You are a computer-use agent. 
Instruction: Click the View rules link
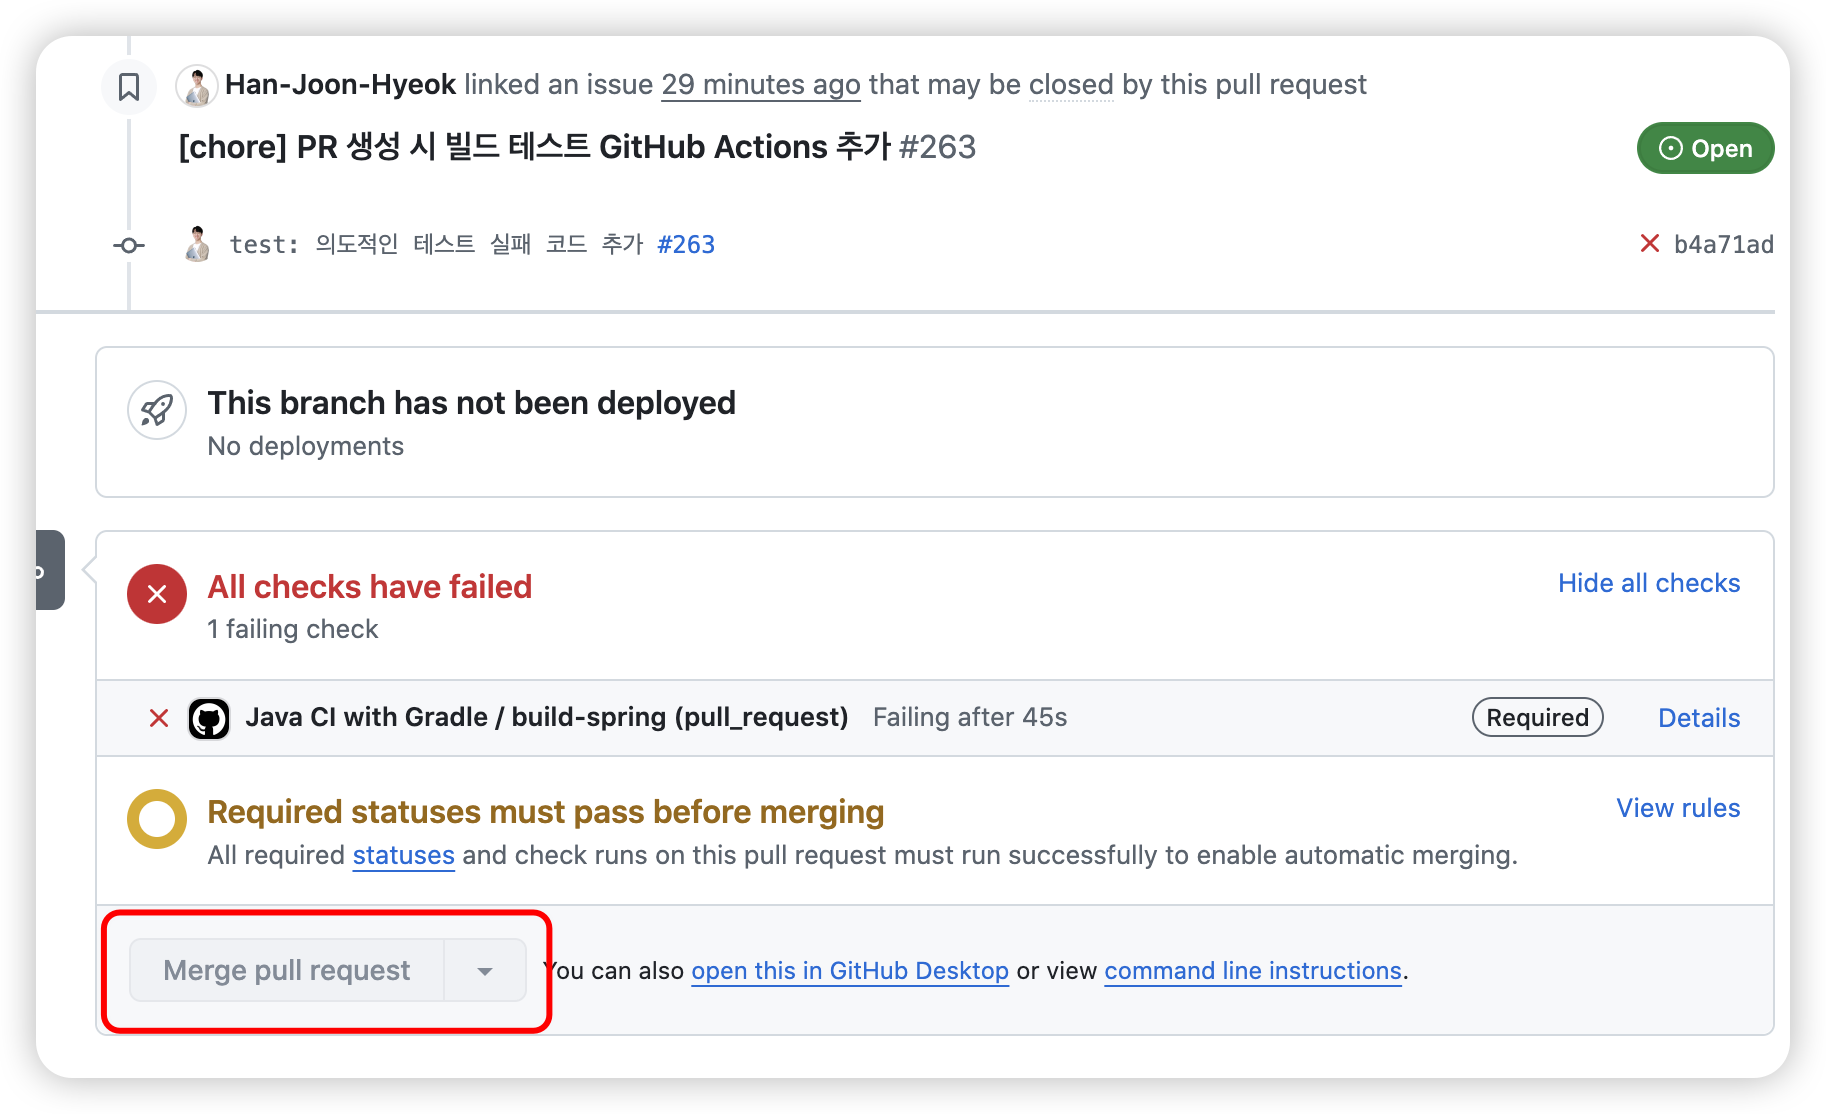coord(1678,808)
